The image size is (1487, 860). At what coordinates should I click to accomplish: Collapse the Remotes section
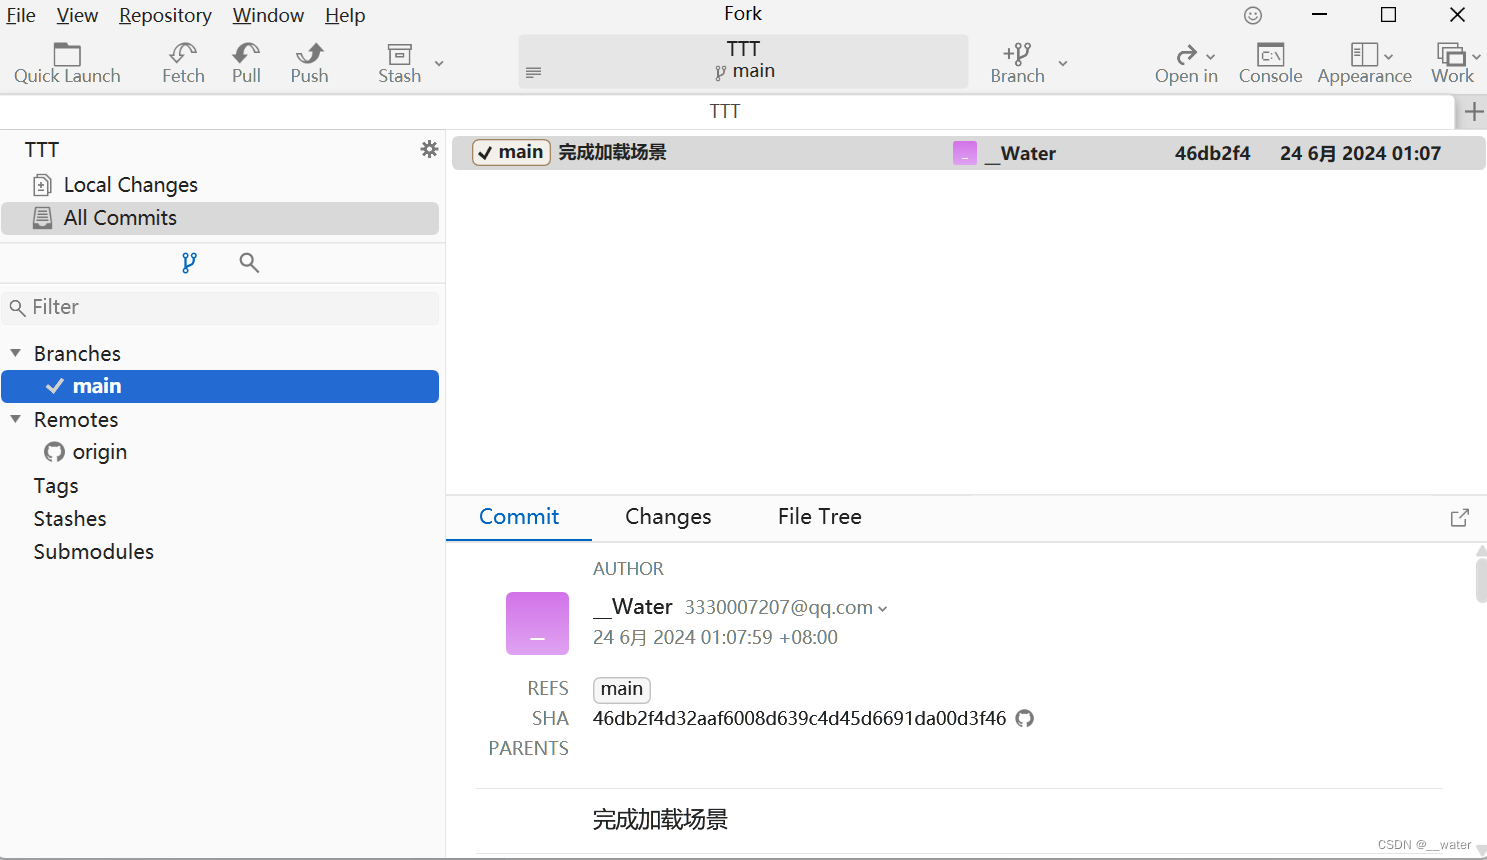[x=15, y=419]
